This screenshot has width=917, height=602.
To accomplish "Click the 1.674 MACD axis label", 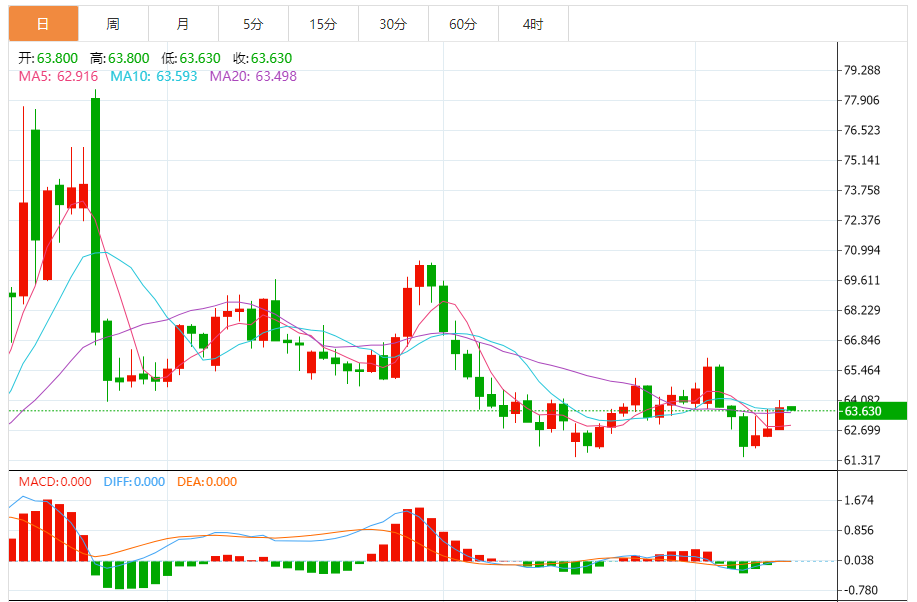I will pos(859,500).
